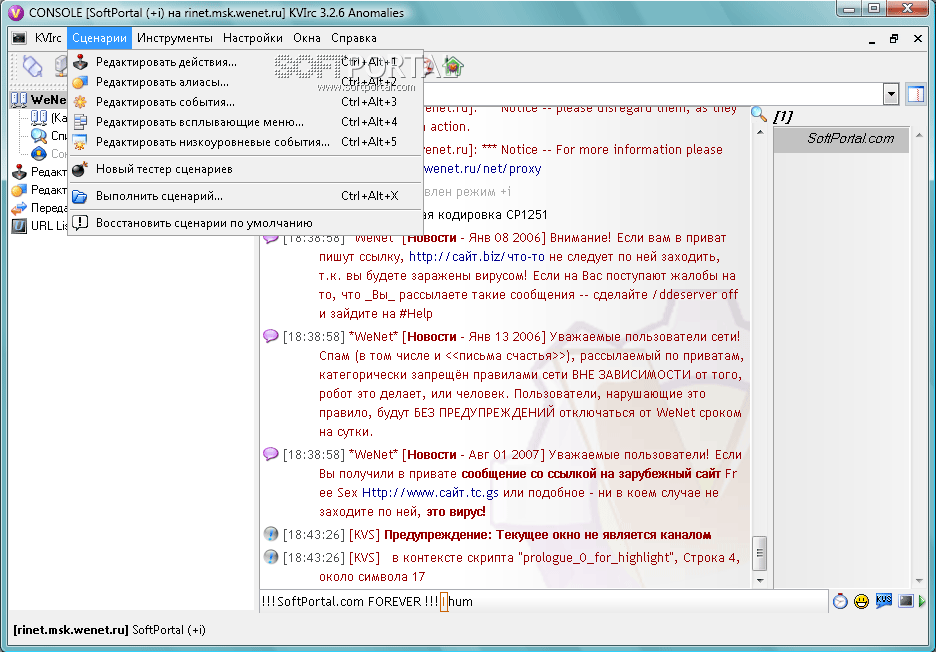Image resolution: width=936 pixels, height=652 pixels.
Task: Click the magnifier search icon above the console scrollbar
Action: (x=759, y=114)
